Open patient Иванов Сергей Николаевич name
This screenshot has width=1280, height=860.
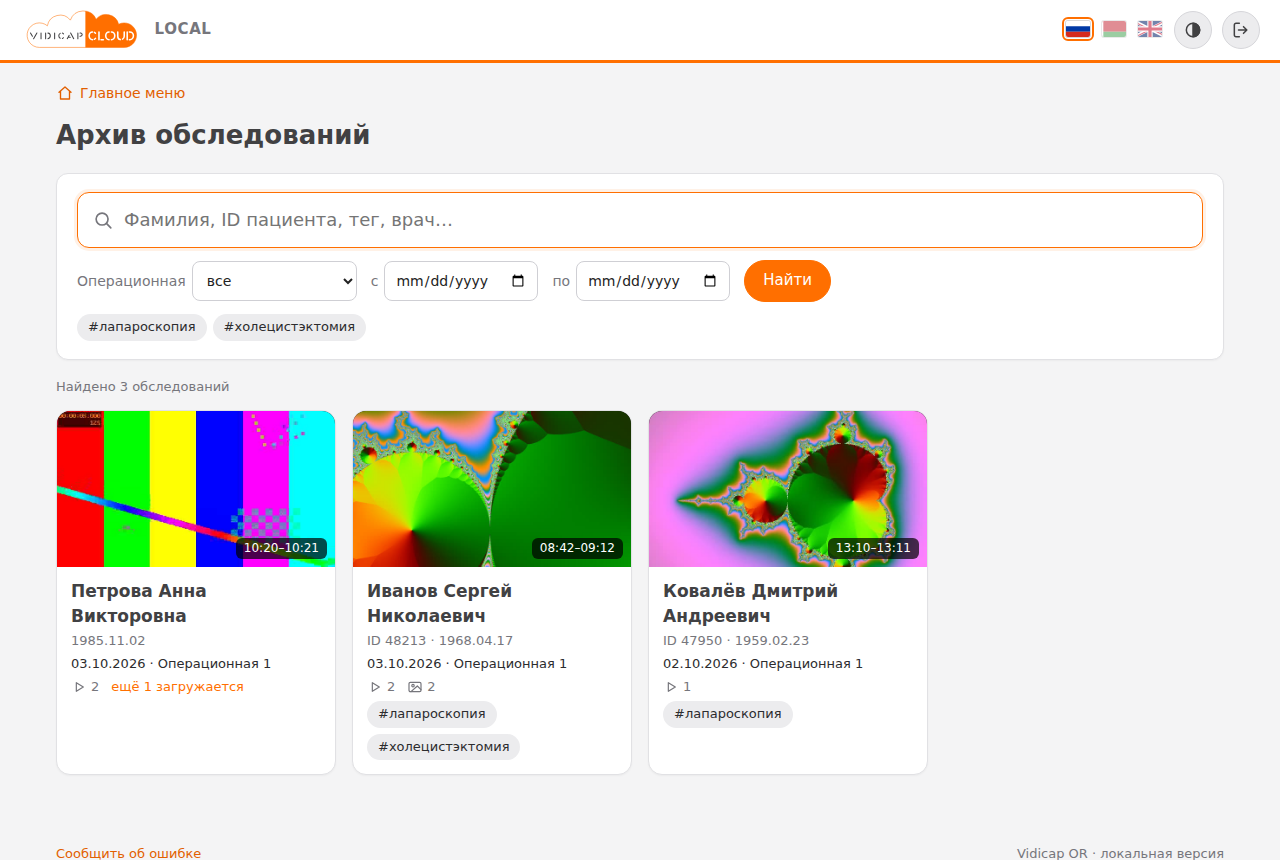pyautogui.click(x=439, y=603)
